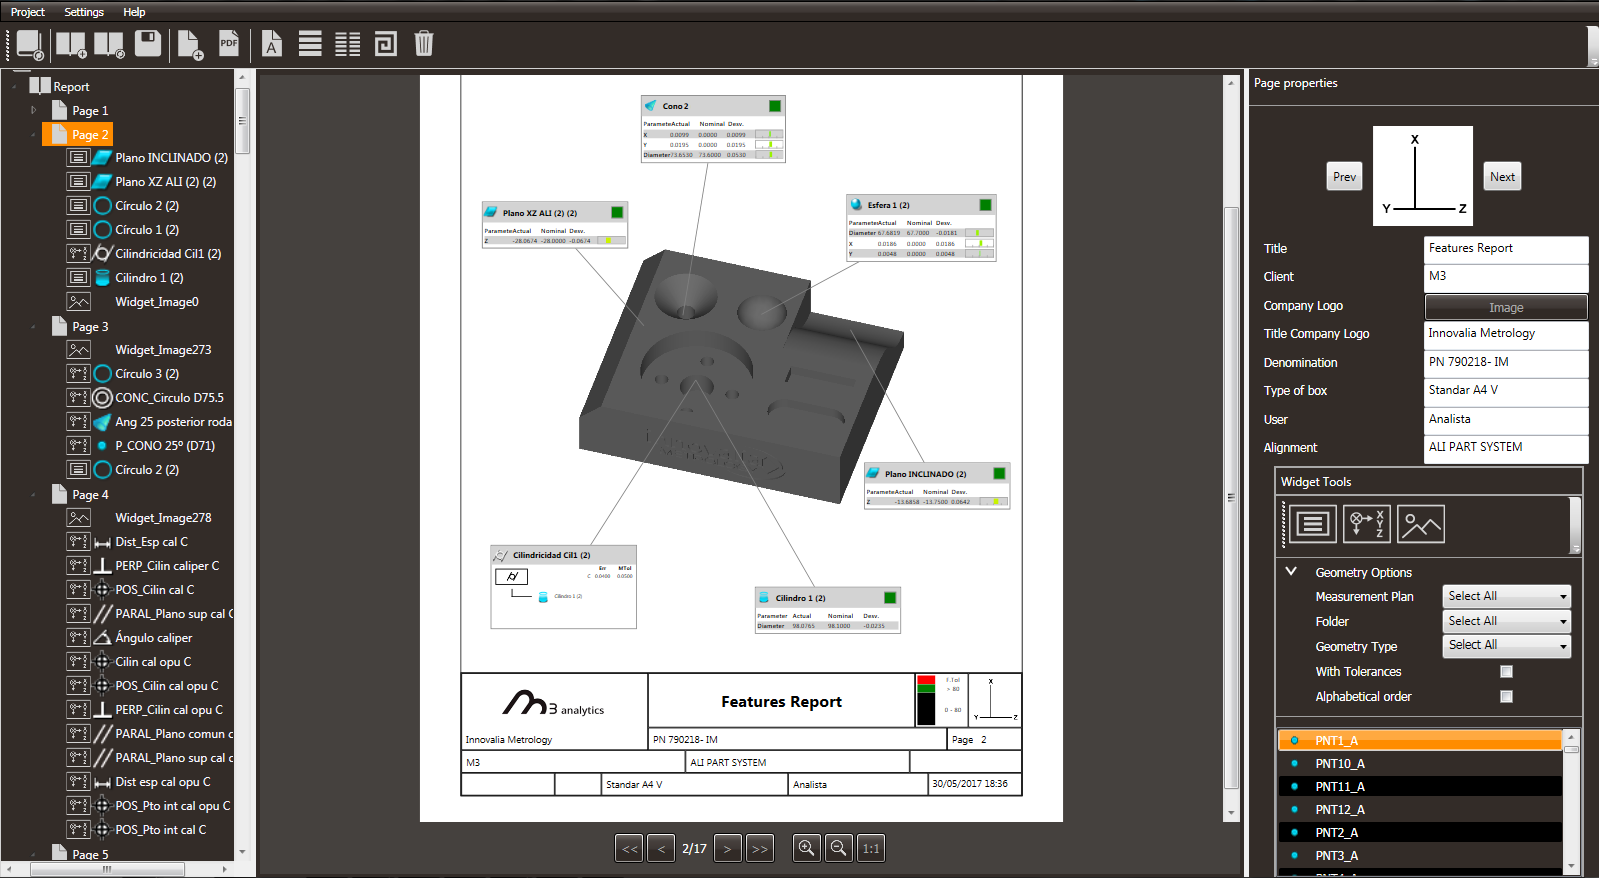Click the trash delete icon in toolbar
The width and height of the screenshot is (1599, 878).
[x=424, y=43]
